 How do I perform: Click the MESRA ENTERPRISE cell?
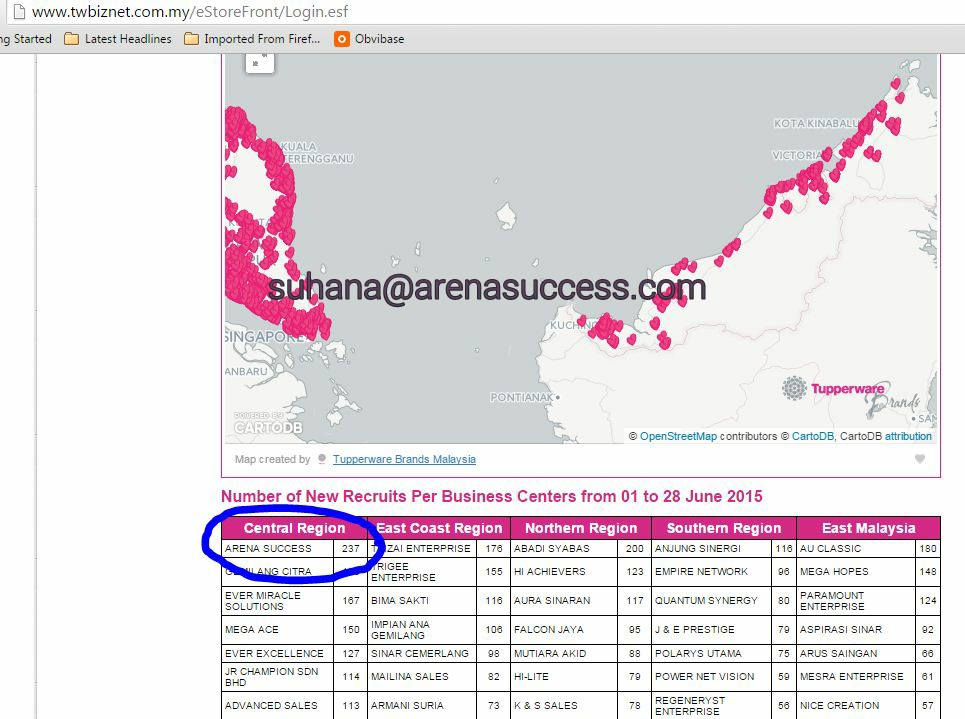coord(855,677)
